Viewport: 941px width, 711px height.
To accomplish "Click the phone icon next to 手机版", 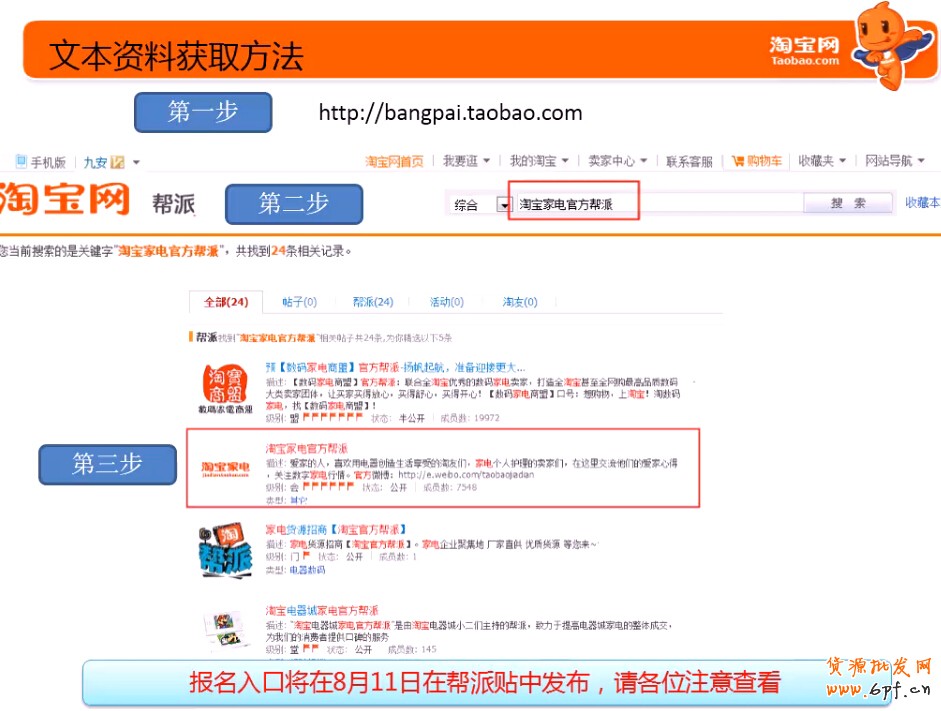I will [x=21, y=162].
